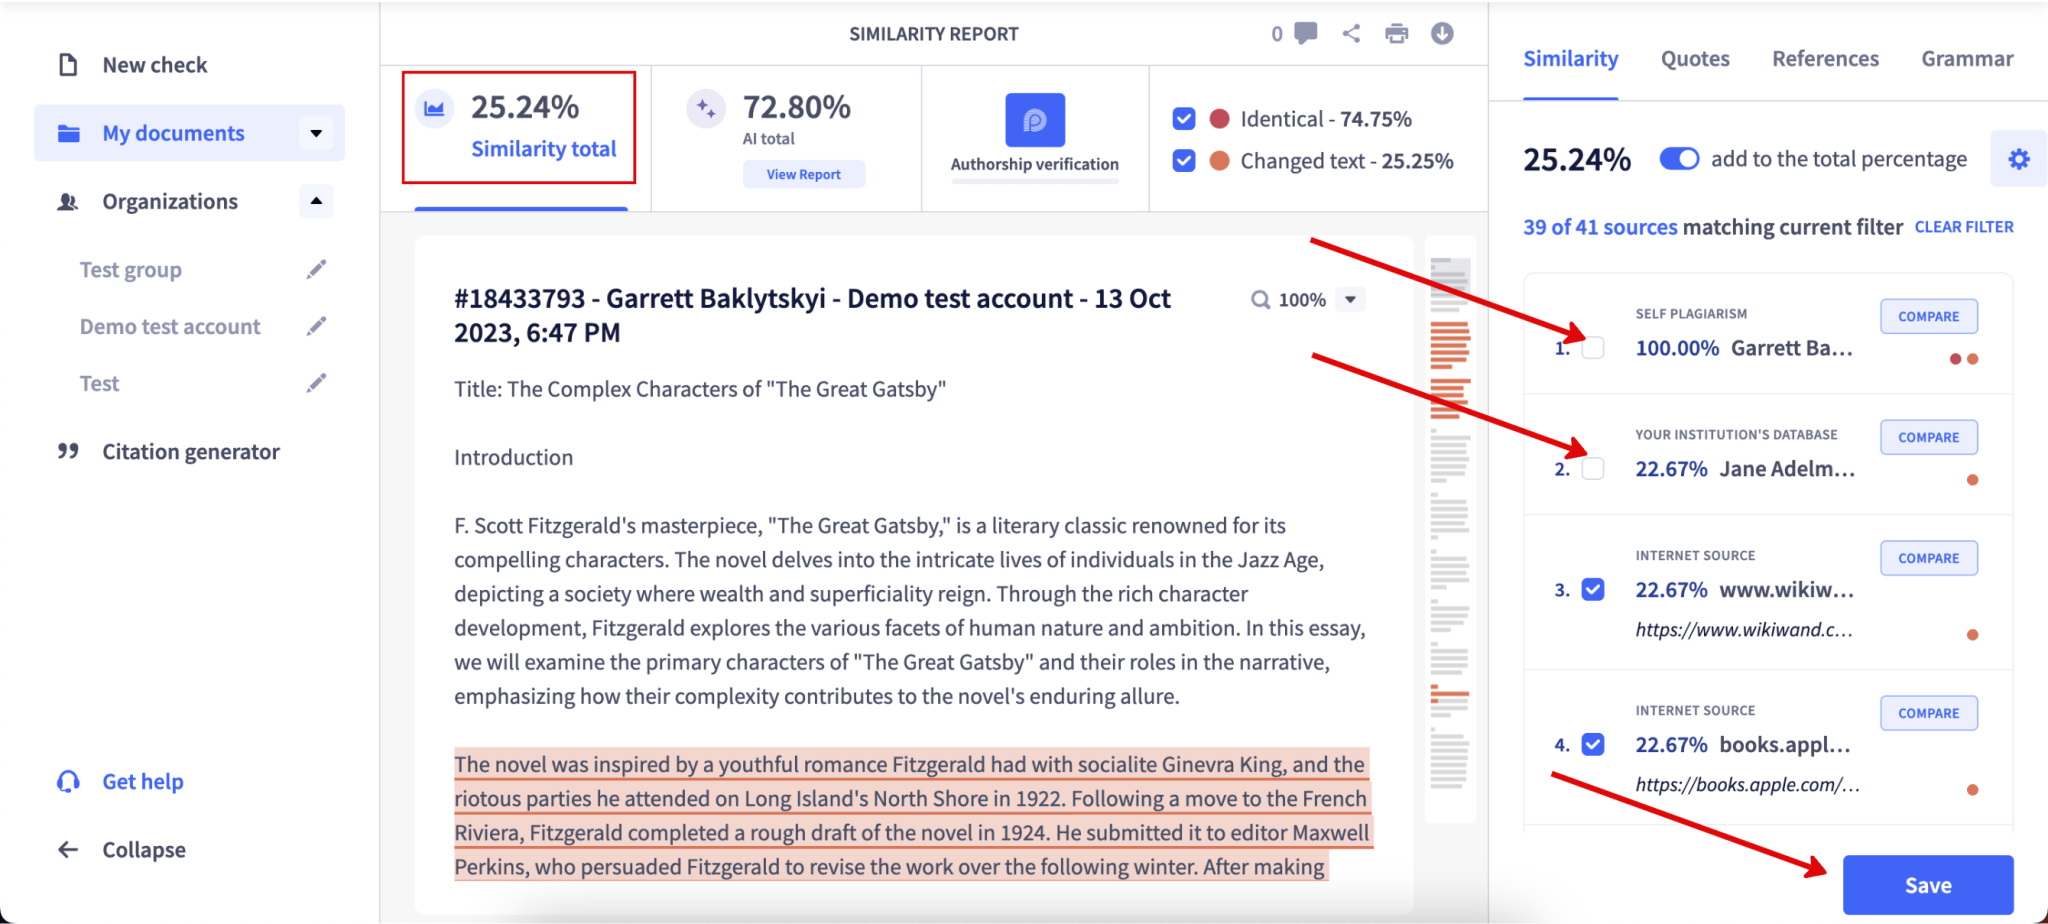
Task: Toggle 'add to the total percentage' switch
Action: click(x=1679, y=158)
